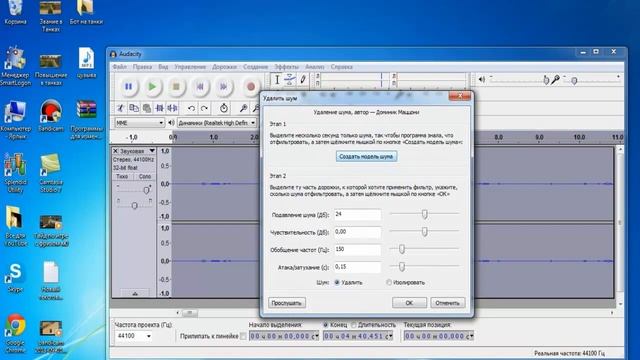This screenshot has height=360, width=640.
Task: Close the Удалить шум dialog
Action: click(460, 96)
